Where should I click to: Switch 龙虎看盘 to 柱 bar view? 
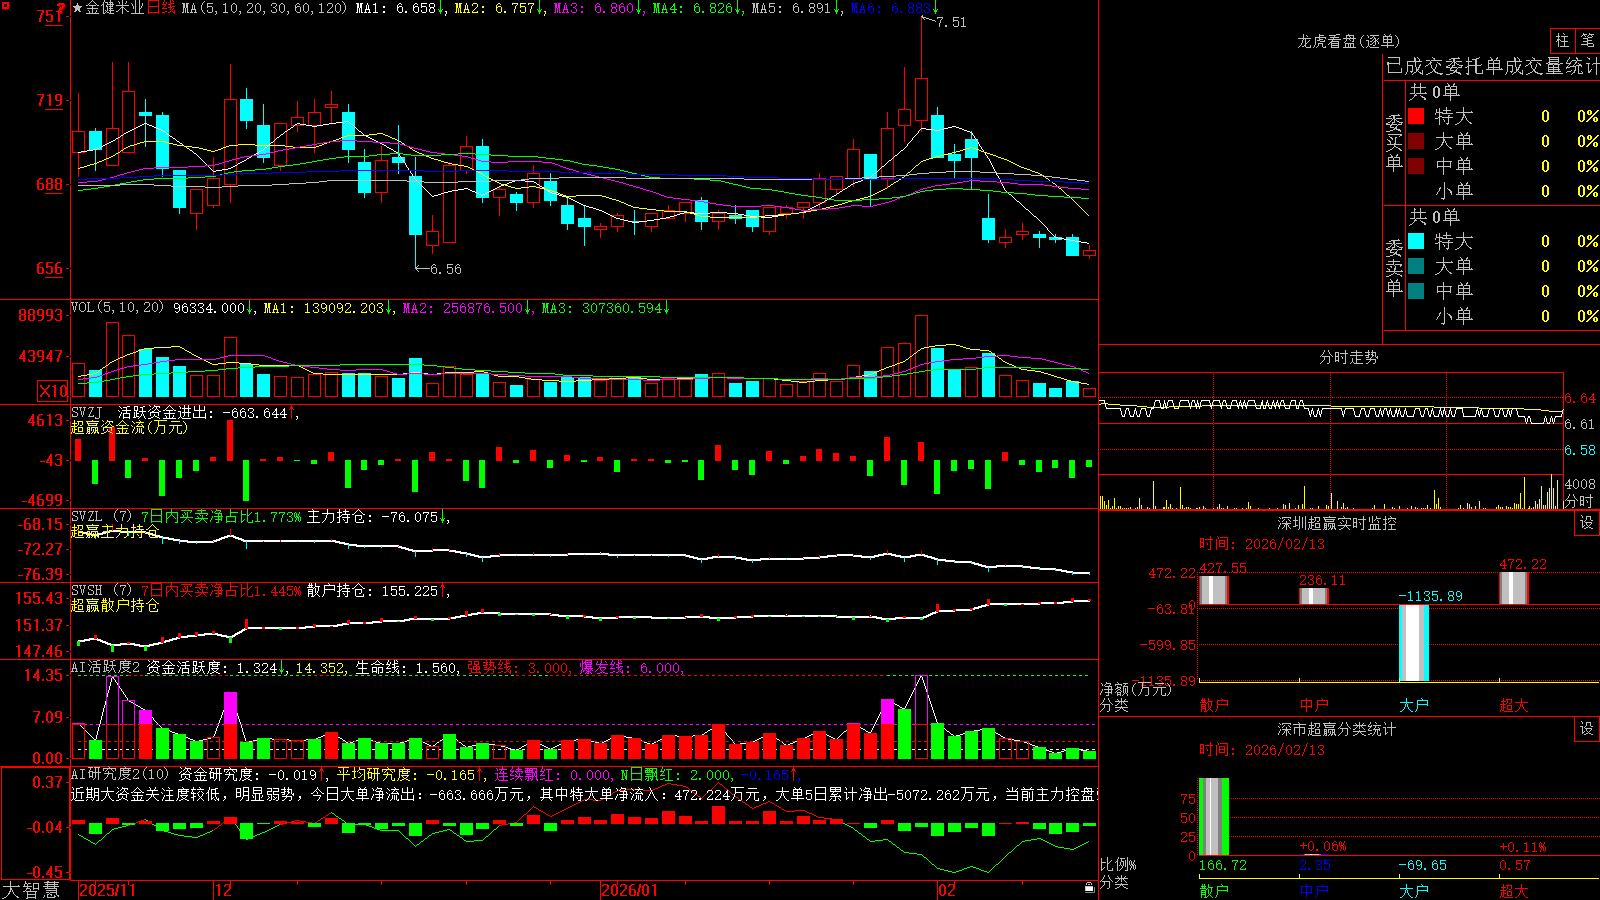click(x=1562, y=40)
